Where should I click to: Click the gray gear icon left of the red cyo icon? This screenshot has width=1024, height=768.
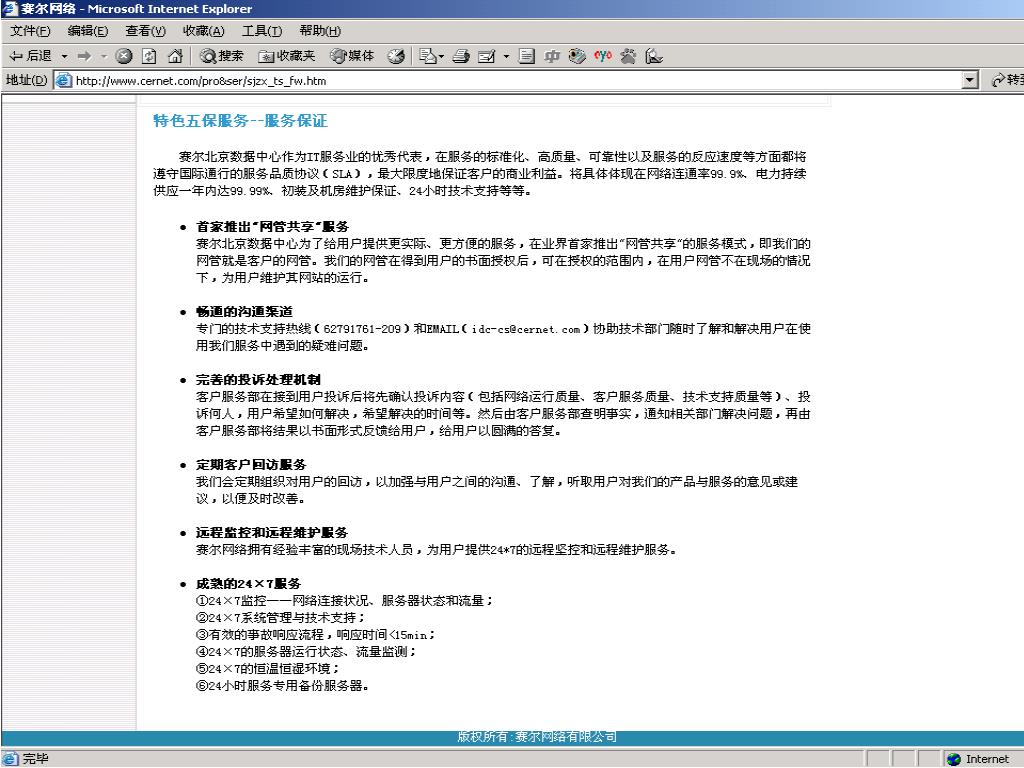[577, 56]
